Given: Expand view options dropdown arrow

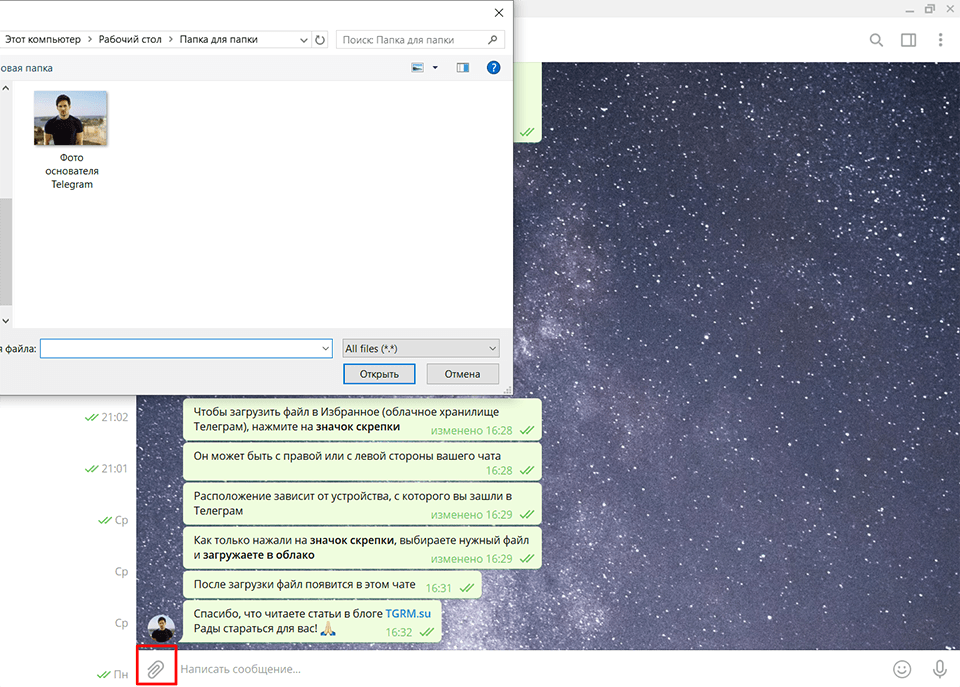Looking at the screenshot, I should (435, 68).
